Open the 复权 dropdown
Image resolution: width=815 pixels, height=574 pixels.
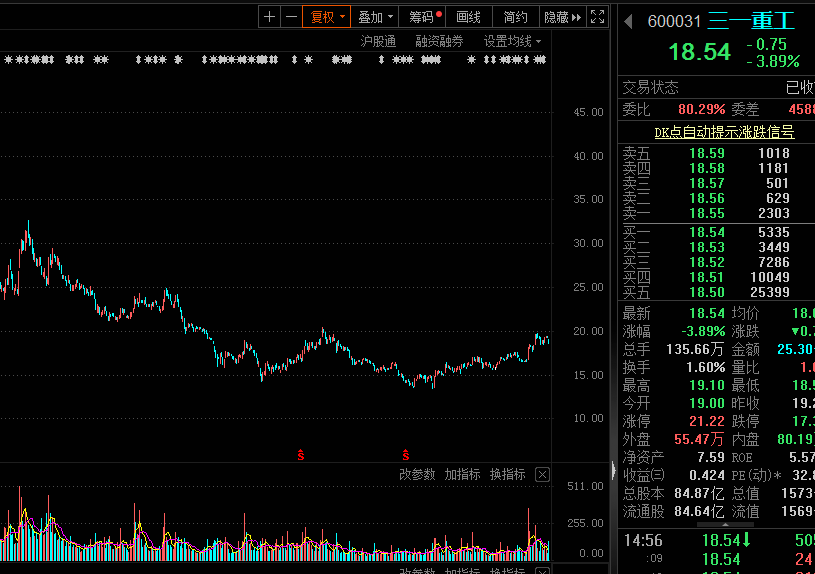[x=327, y=17]
